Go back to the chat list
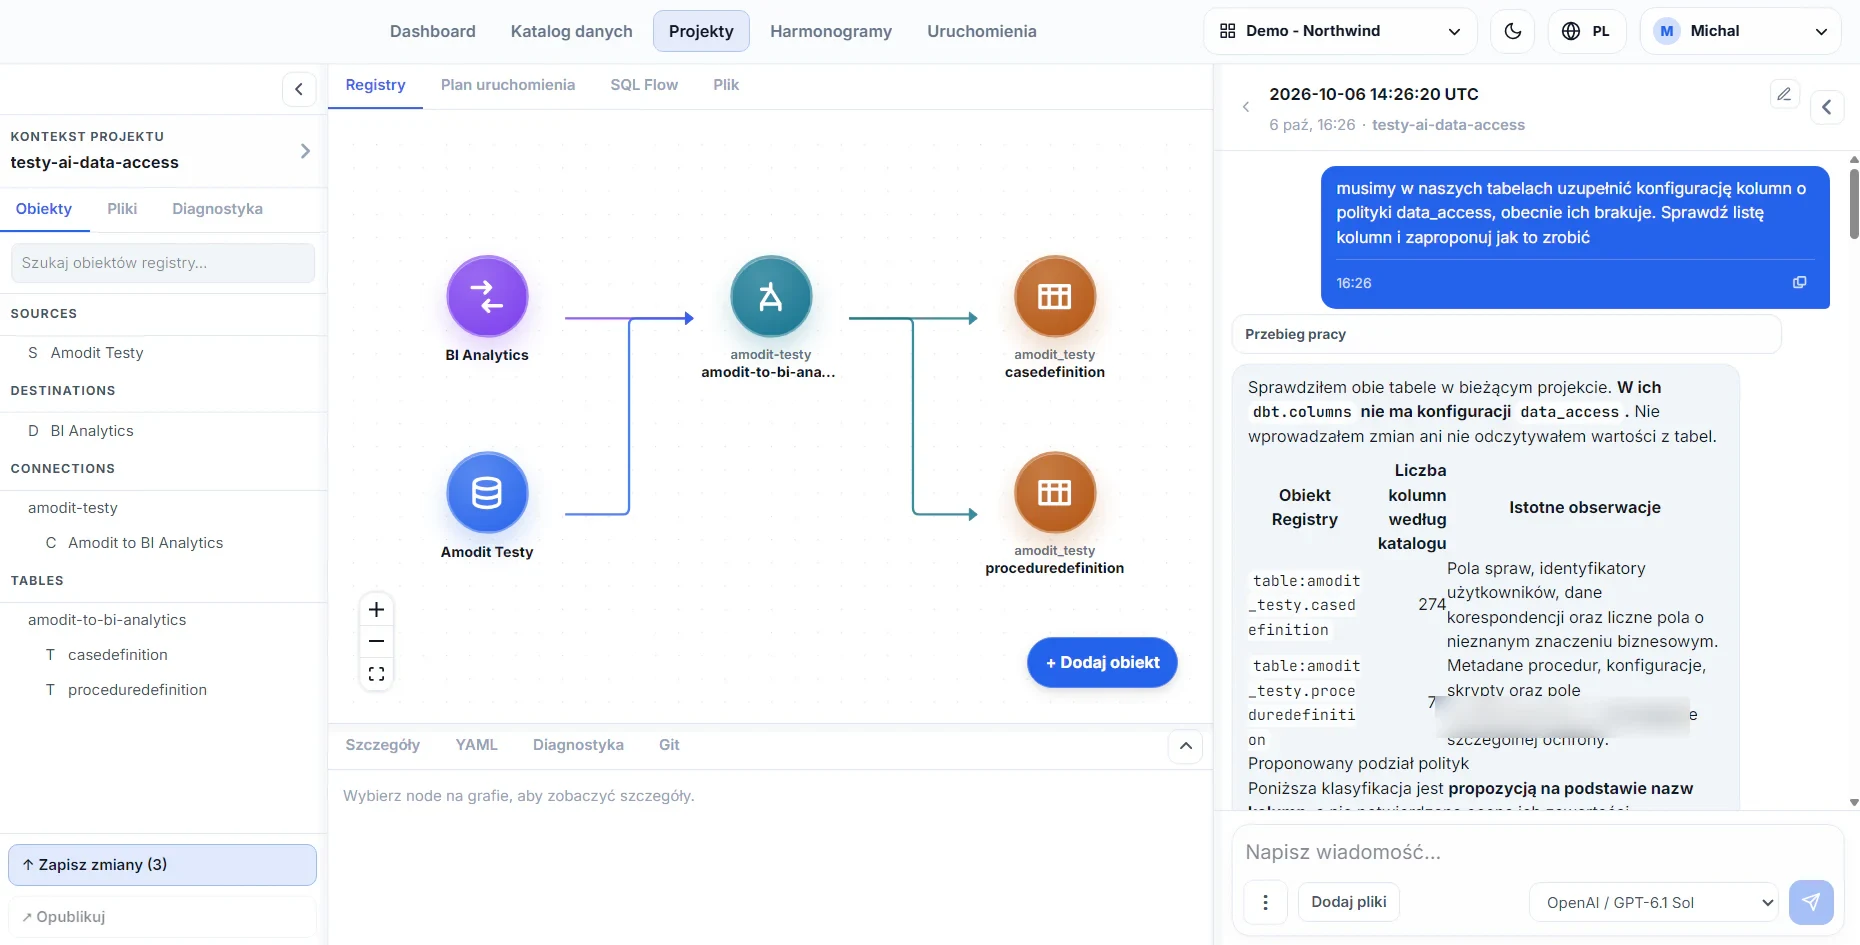Screen dimensions: 1860x945 (x=1246, y=107)
